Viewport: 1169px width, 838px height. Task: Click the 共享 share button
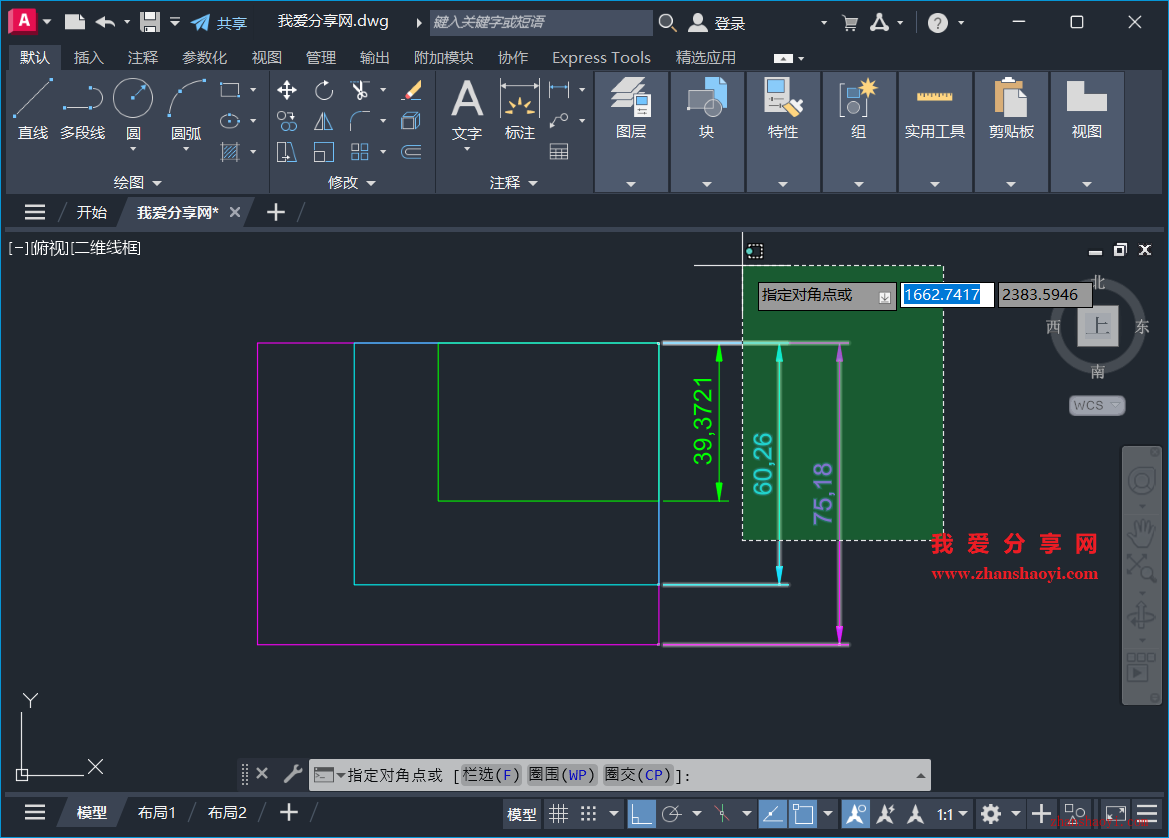tap(218, 23)
